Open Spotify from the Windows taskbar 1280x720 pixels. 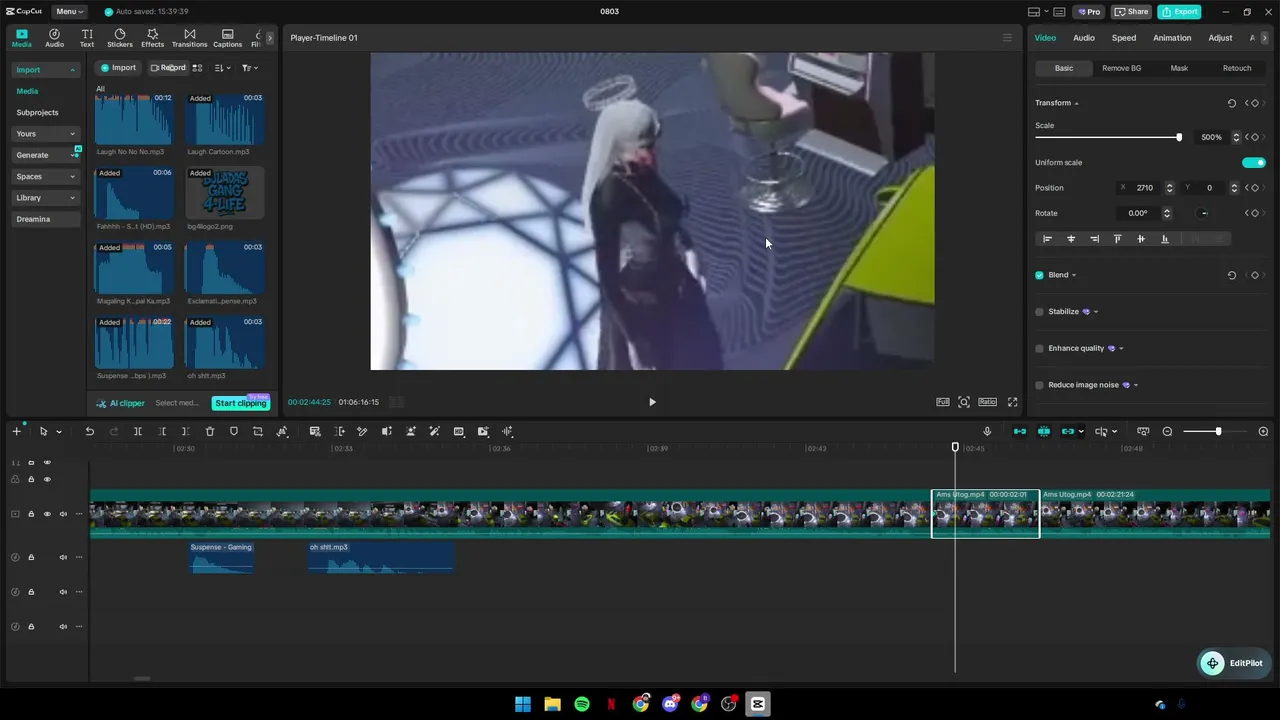(x=582, y=704)
